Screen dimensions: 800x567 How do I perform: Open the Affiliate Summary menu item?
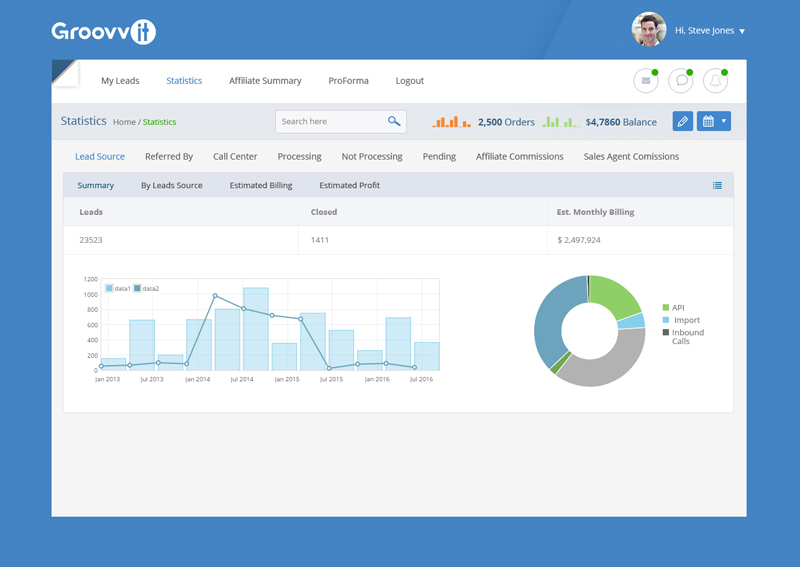[x=265, y=81]
